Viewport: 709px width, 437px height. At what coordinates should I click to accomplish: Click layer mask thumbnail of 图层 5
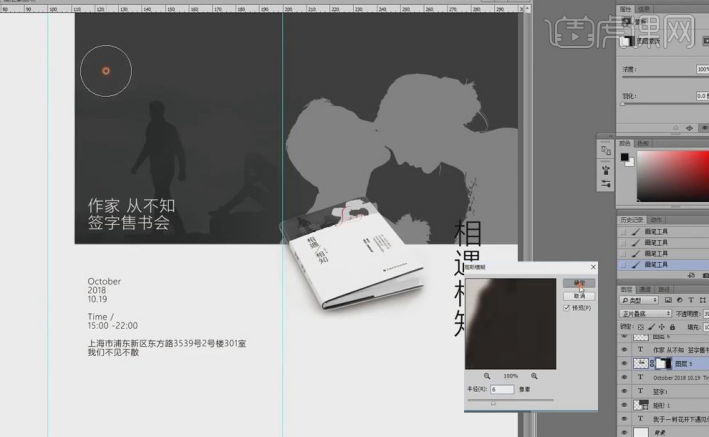(x=661, y=365)
